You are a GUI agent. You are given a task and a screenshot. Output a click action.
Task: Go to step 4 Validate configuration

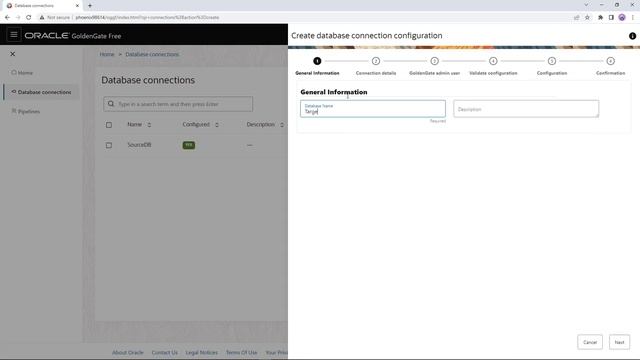(x=493, y=61)
